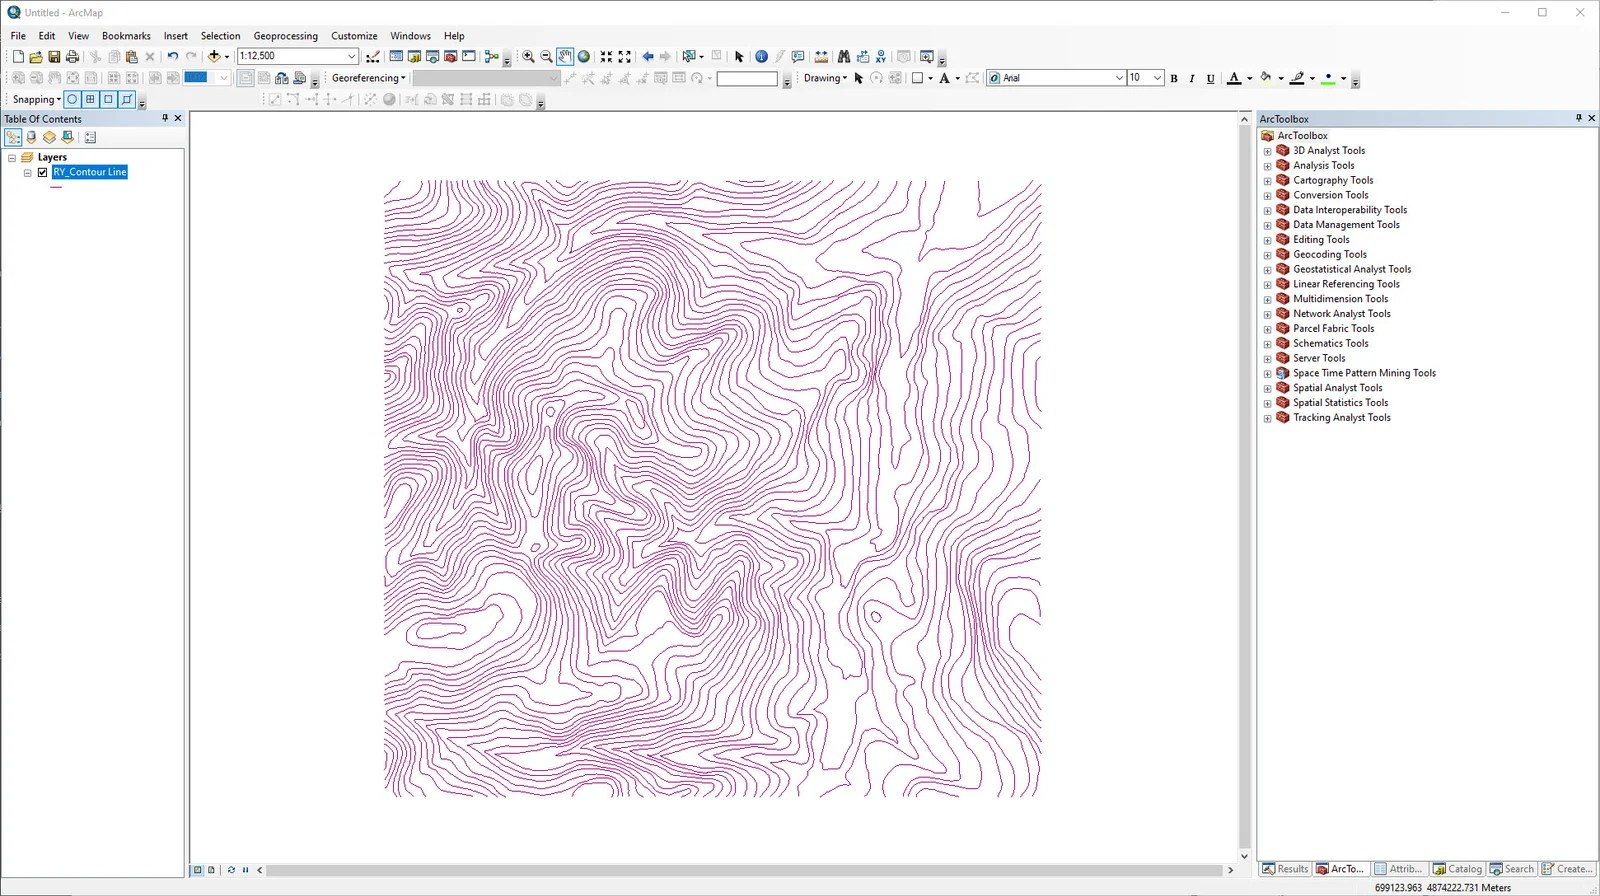This screenshot has width=1600, height=896.
Task: Click the map horizontal scrollbar
Action: point(745,870)
